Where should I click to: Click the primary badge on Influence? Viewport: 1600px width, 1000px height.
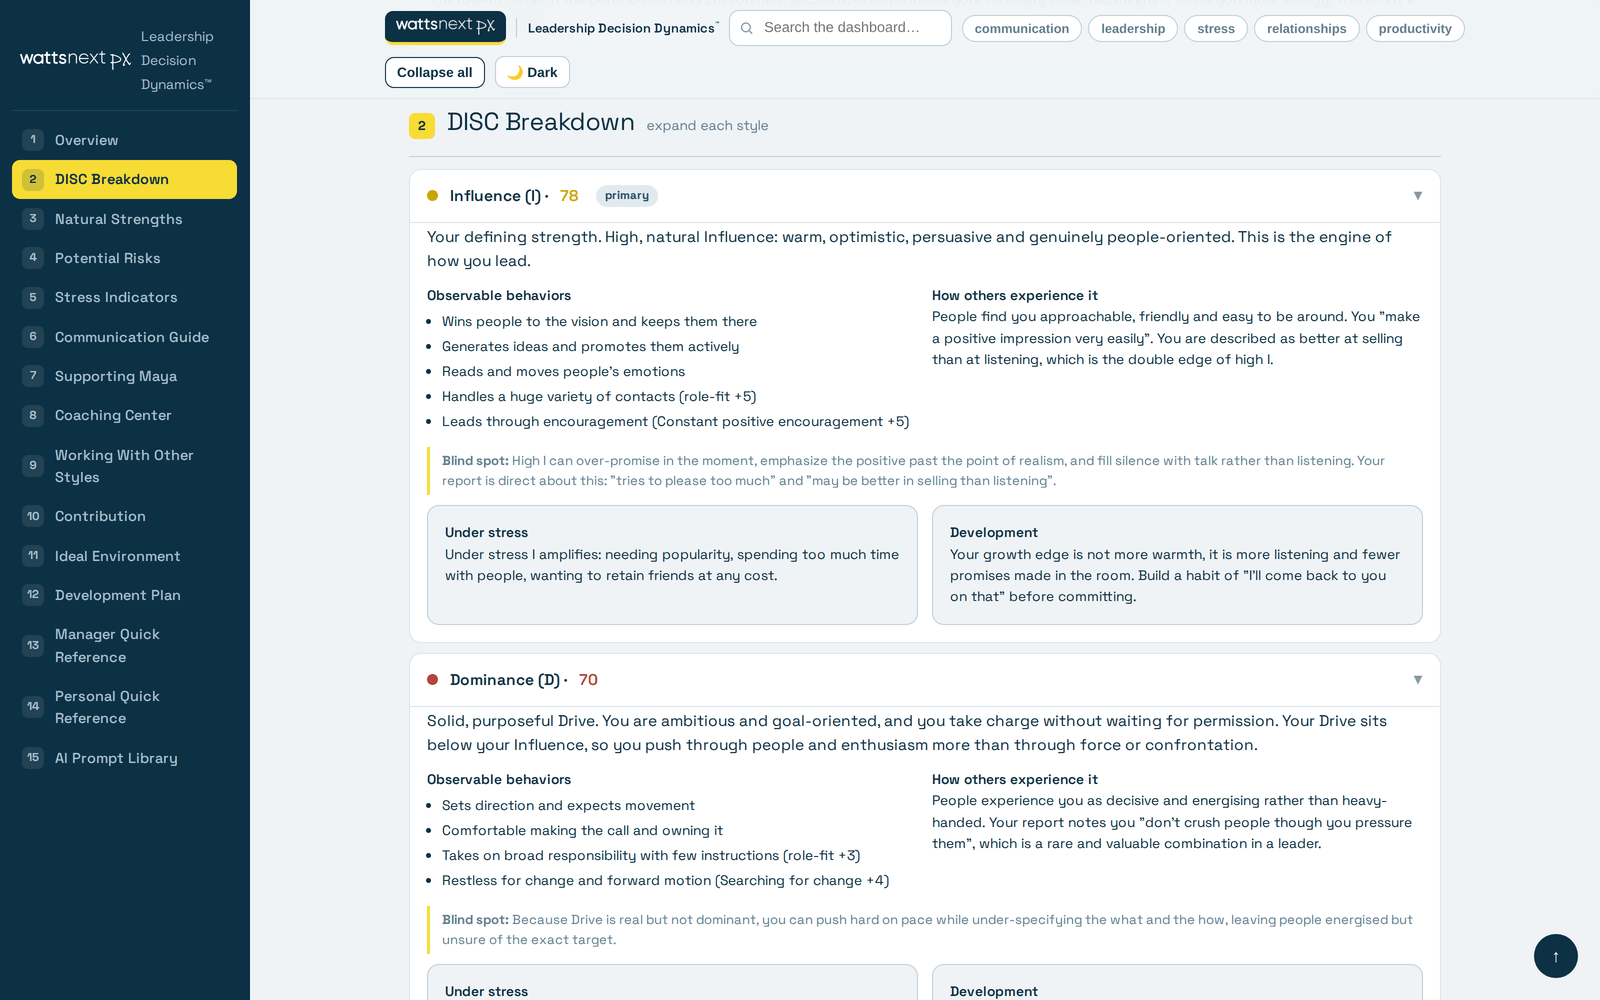tap(627, 196)
